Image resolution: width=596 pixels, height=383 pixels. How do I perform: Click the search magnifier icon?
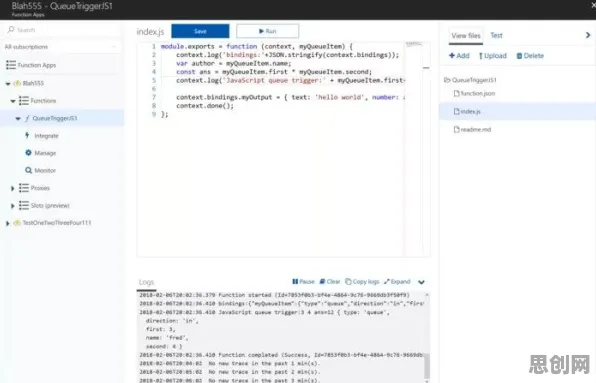(x=11, y=30)
